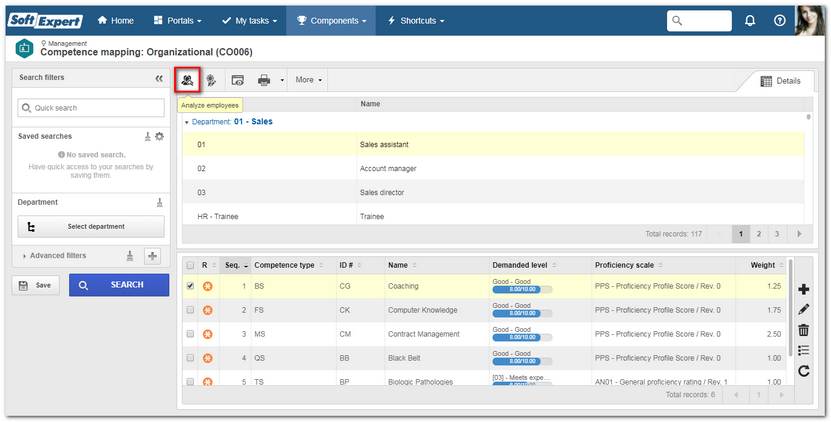Click Computer Knowledge demanded level progress bar
Viewport: 831px width, 422px height.
(522, 313)
